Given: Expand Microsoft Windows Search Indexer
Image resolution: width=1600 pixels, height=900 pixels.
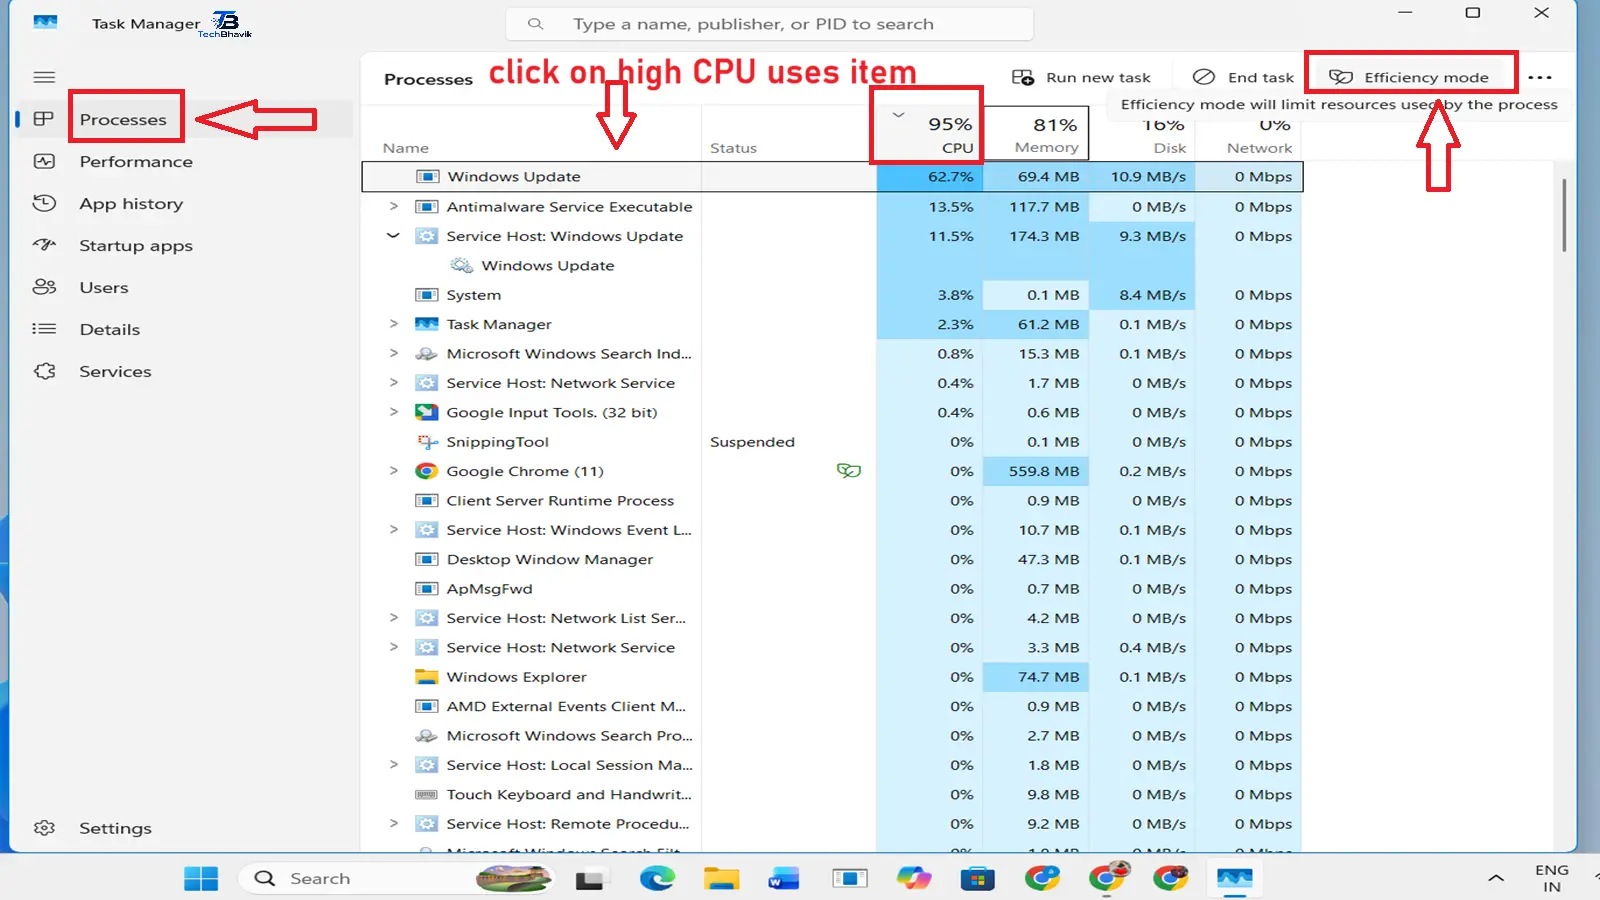Looking at the screenshot, I should coord(393,353).
